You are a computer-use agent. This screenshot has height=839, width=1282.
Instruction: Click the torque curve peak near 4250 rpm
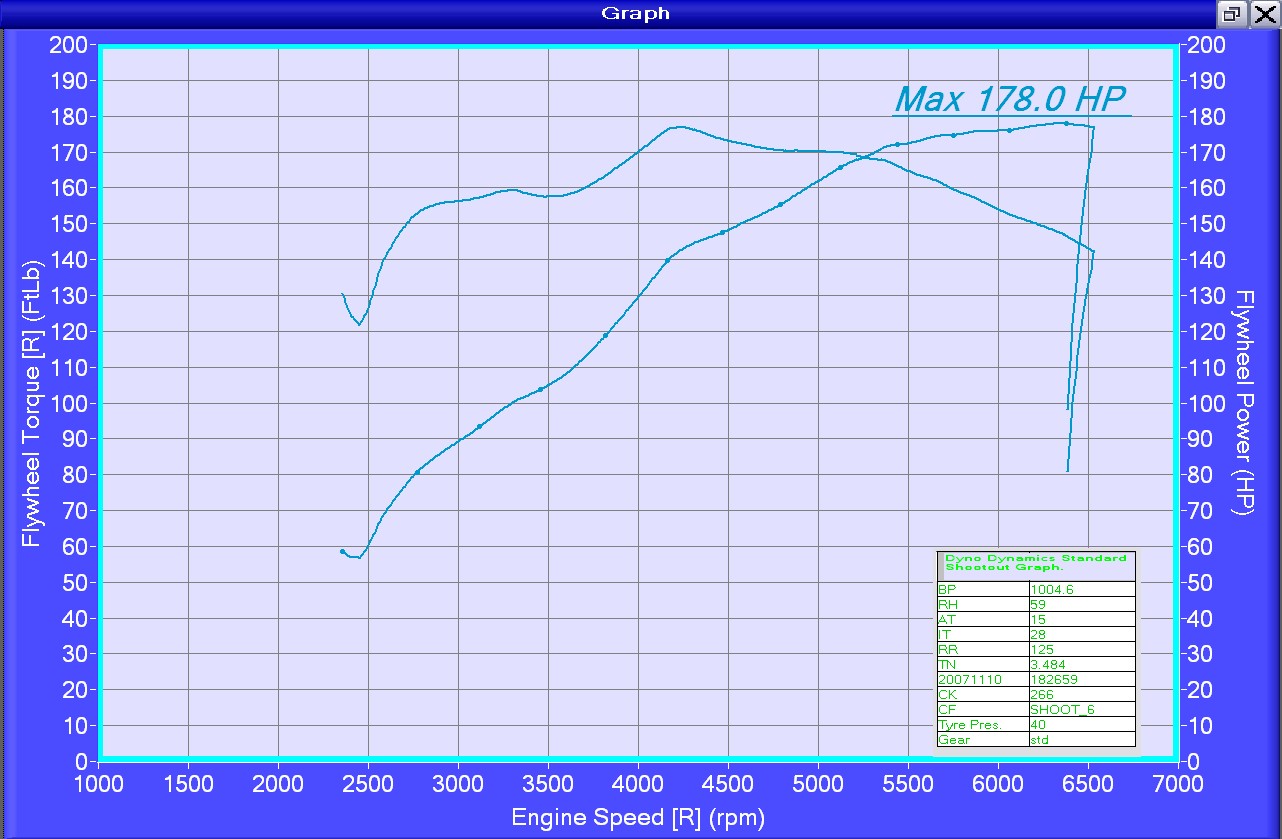(x=678, y=127)
